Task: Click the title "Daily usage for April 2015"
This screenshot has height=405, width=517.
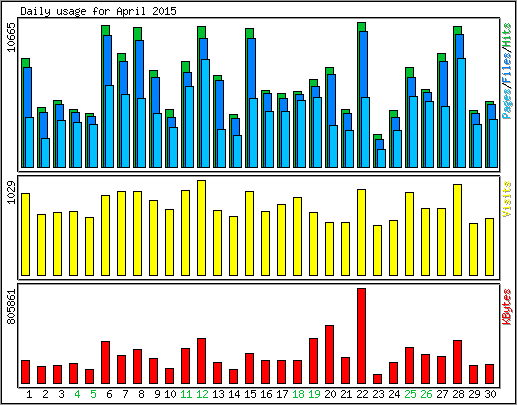Action: pyautogui.click(x=98, y=11)
